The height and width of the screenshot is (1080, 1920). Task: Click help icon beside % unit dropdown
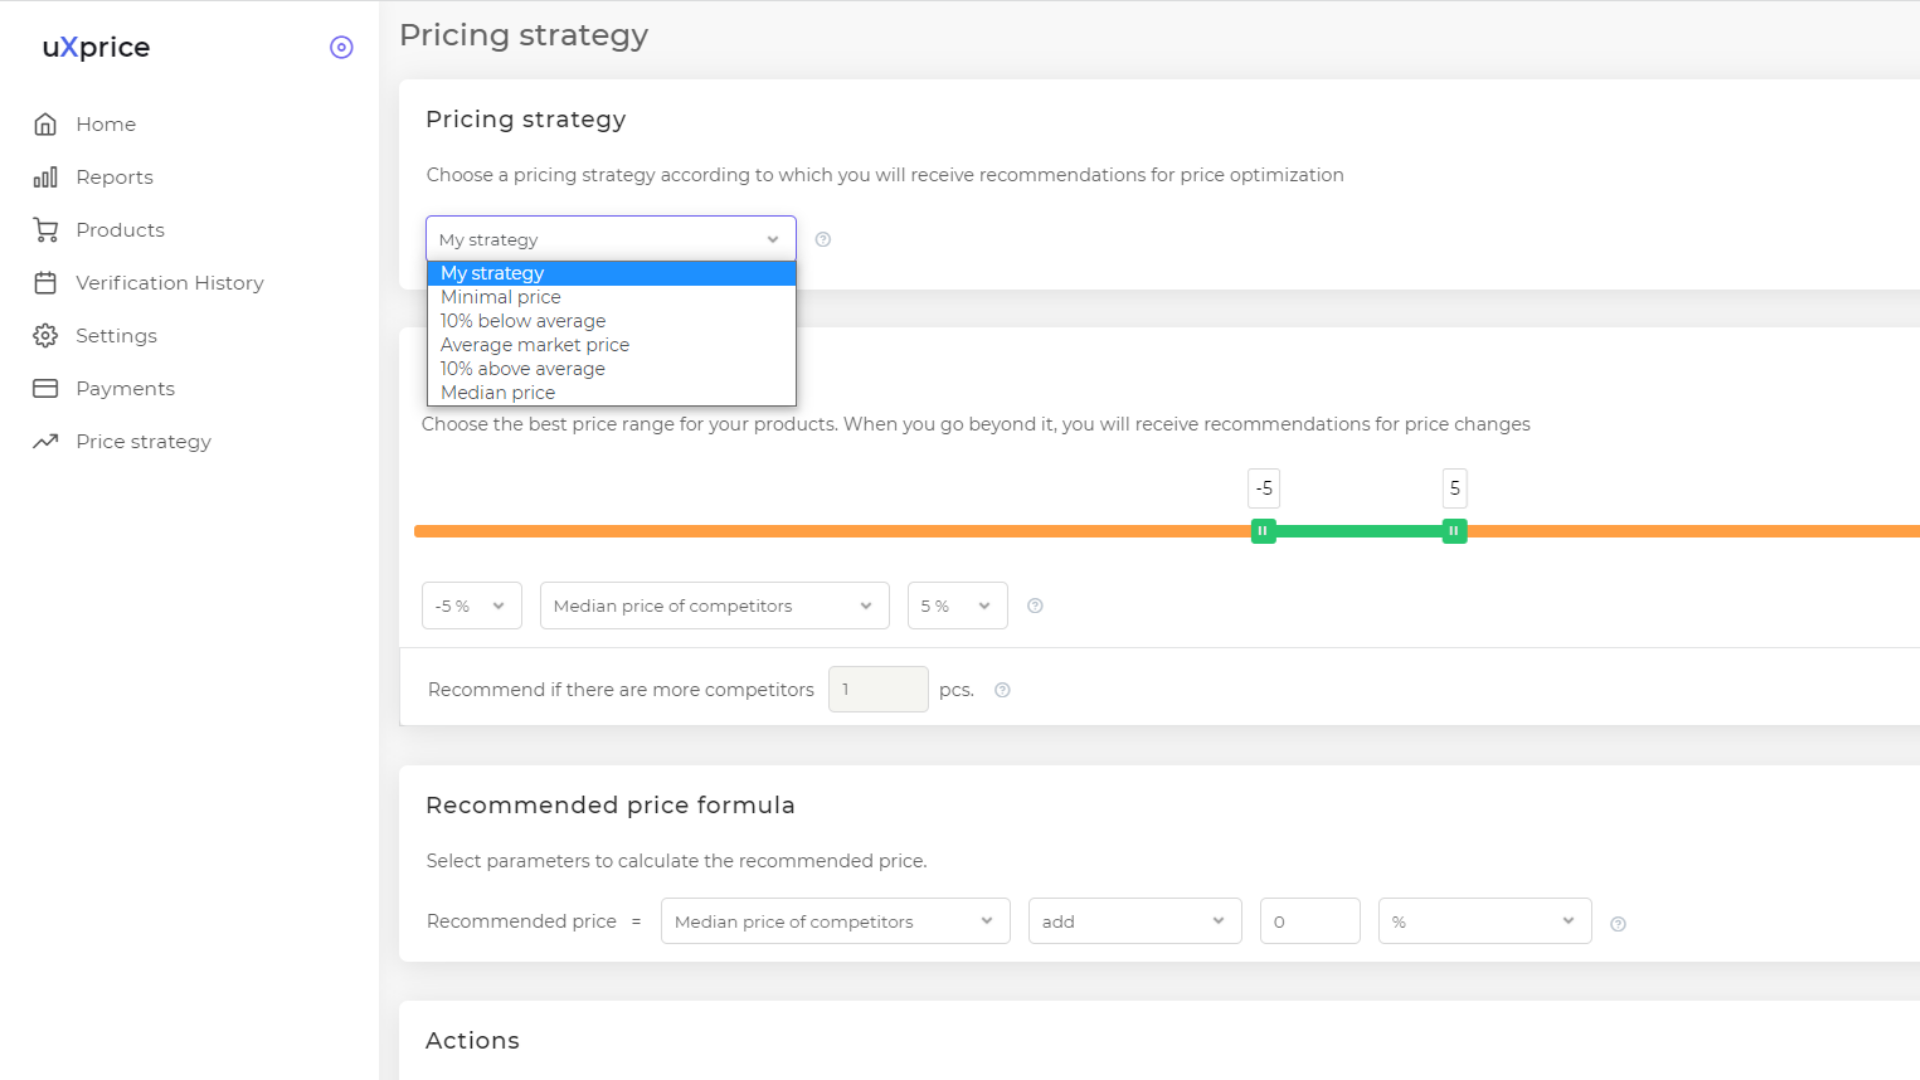click(x=1618, y=924)
